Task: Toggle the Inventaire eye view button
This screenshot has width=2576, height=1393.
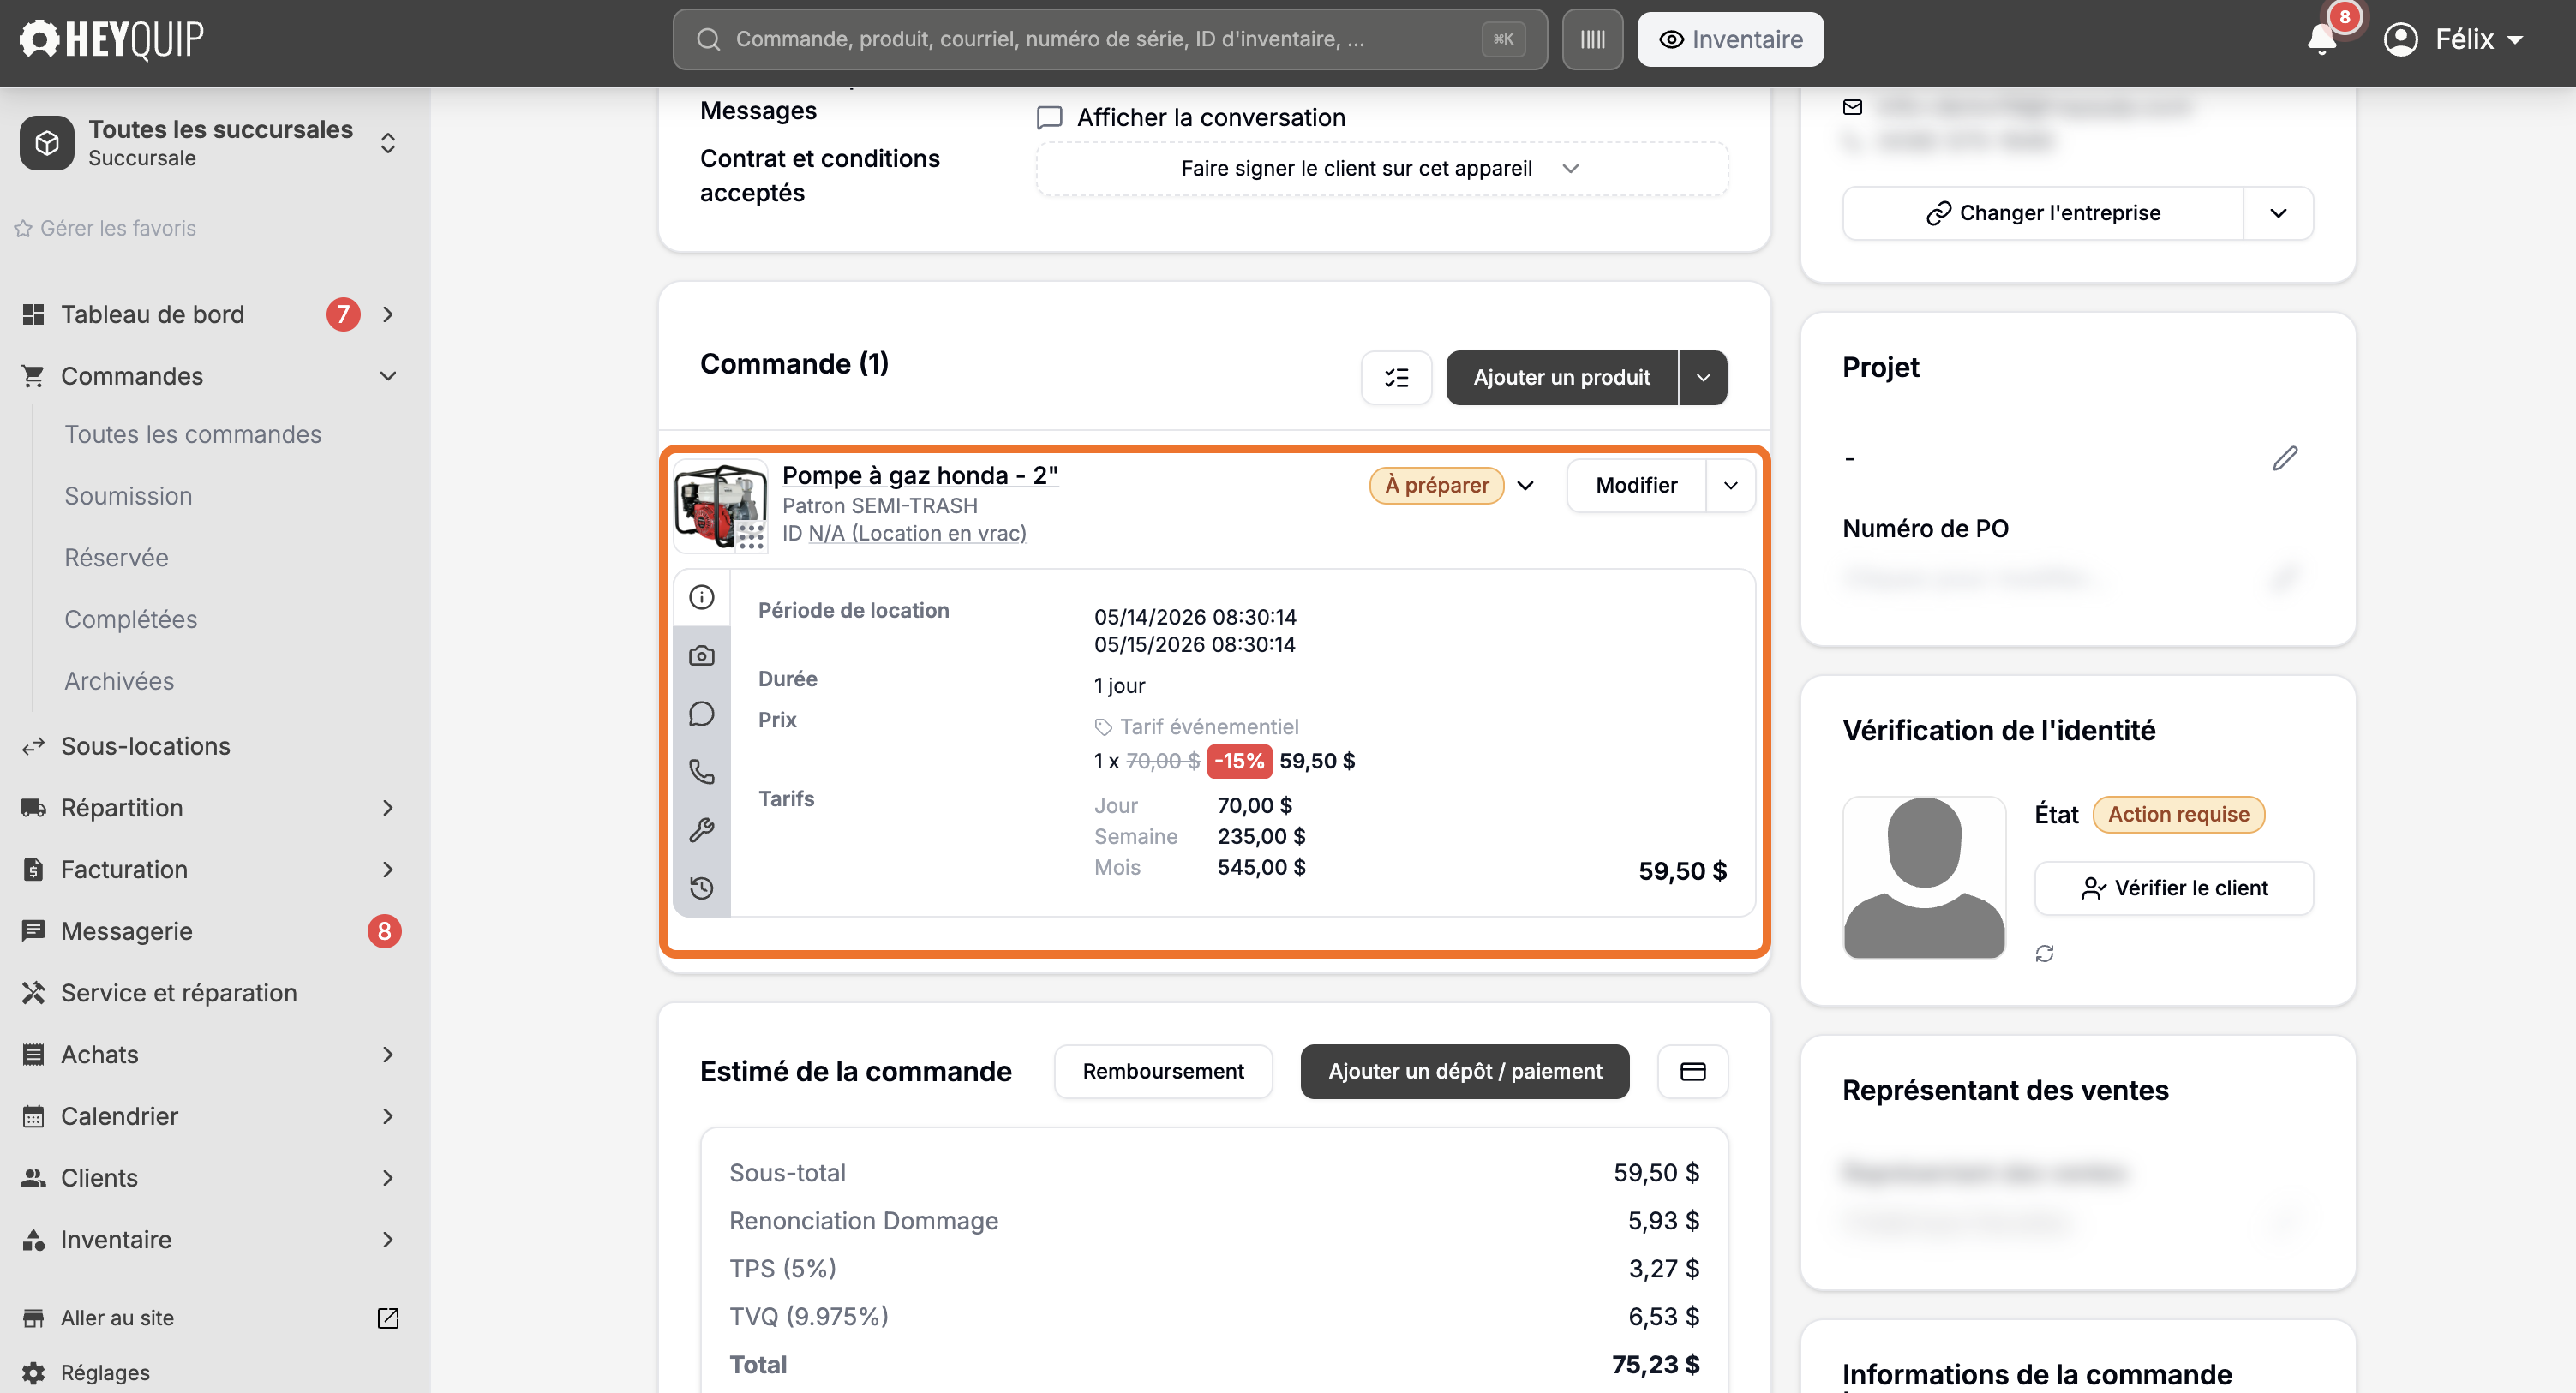Action: coord(1730,39)
